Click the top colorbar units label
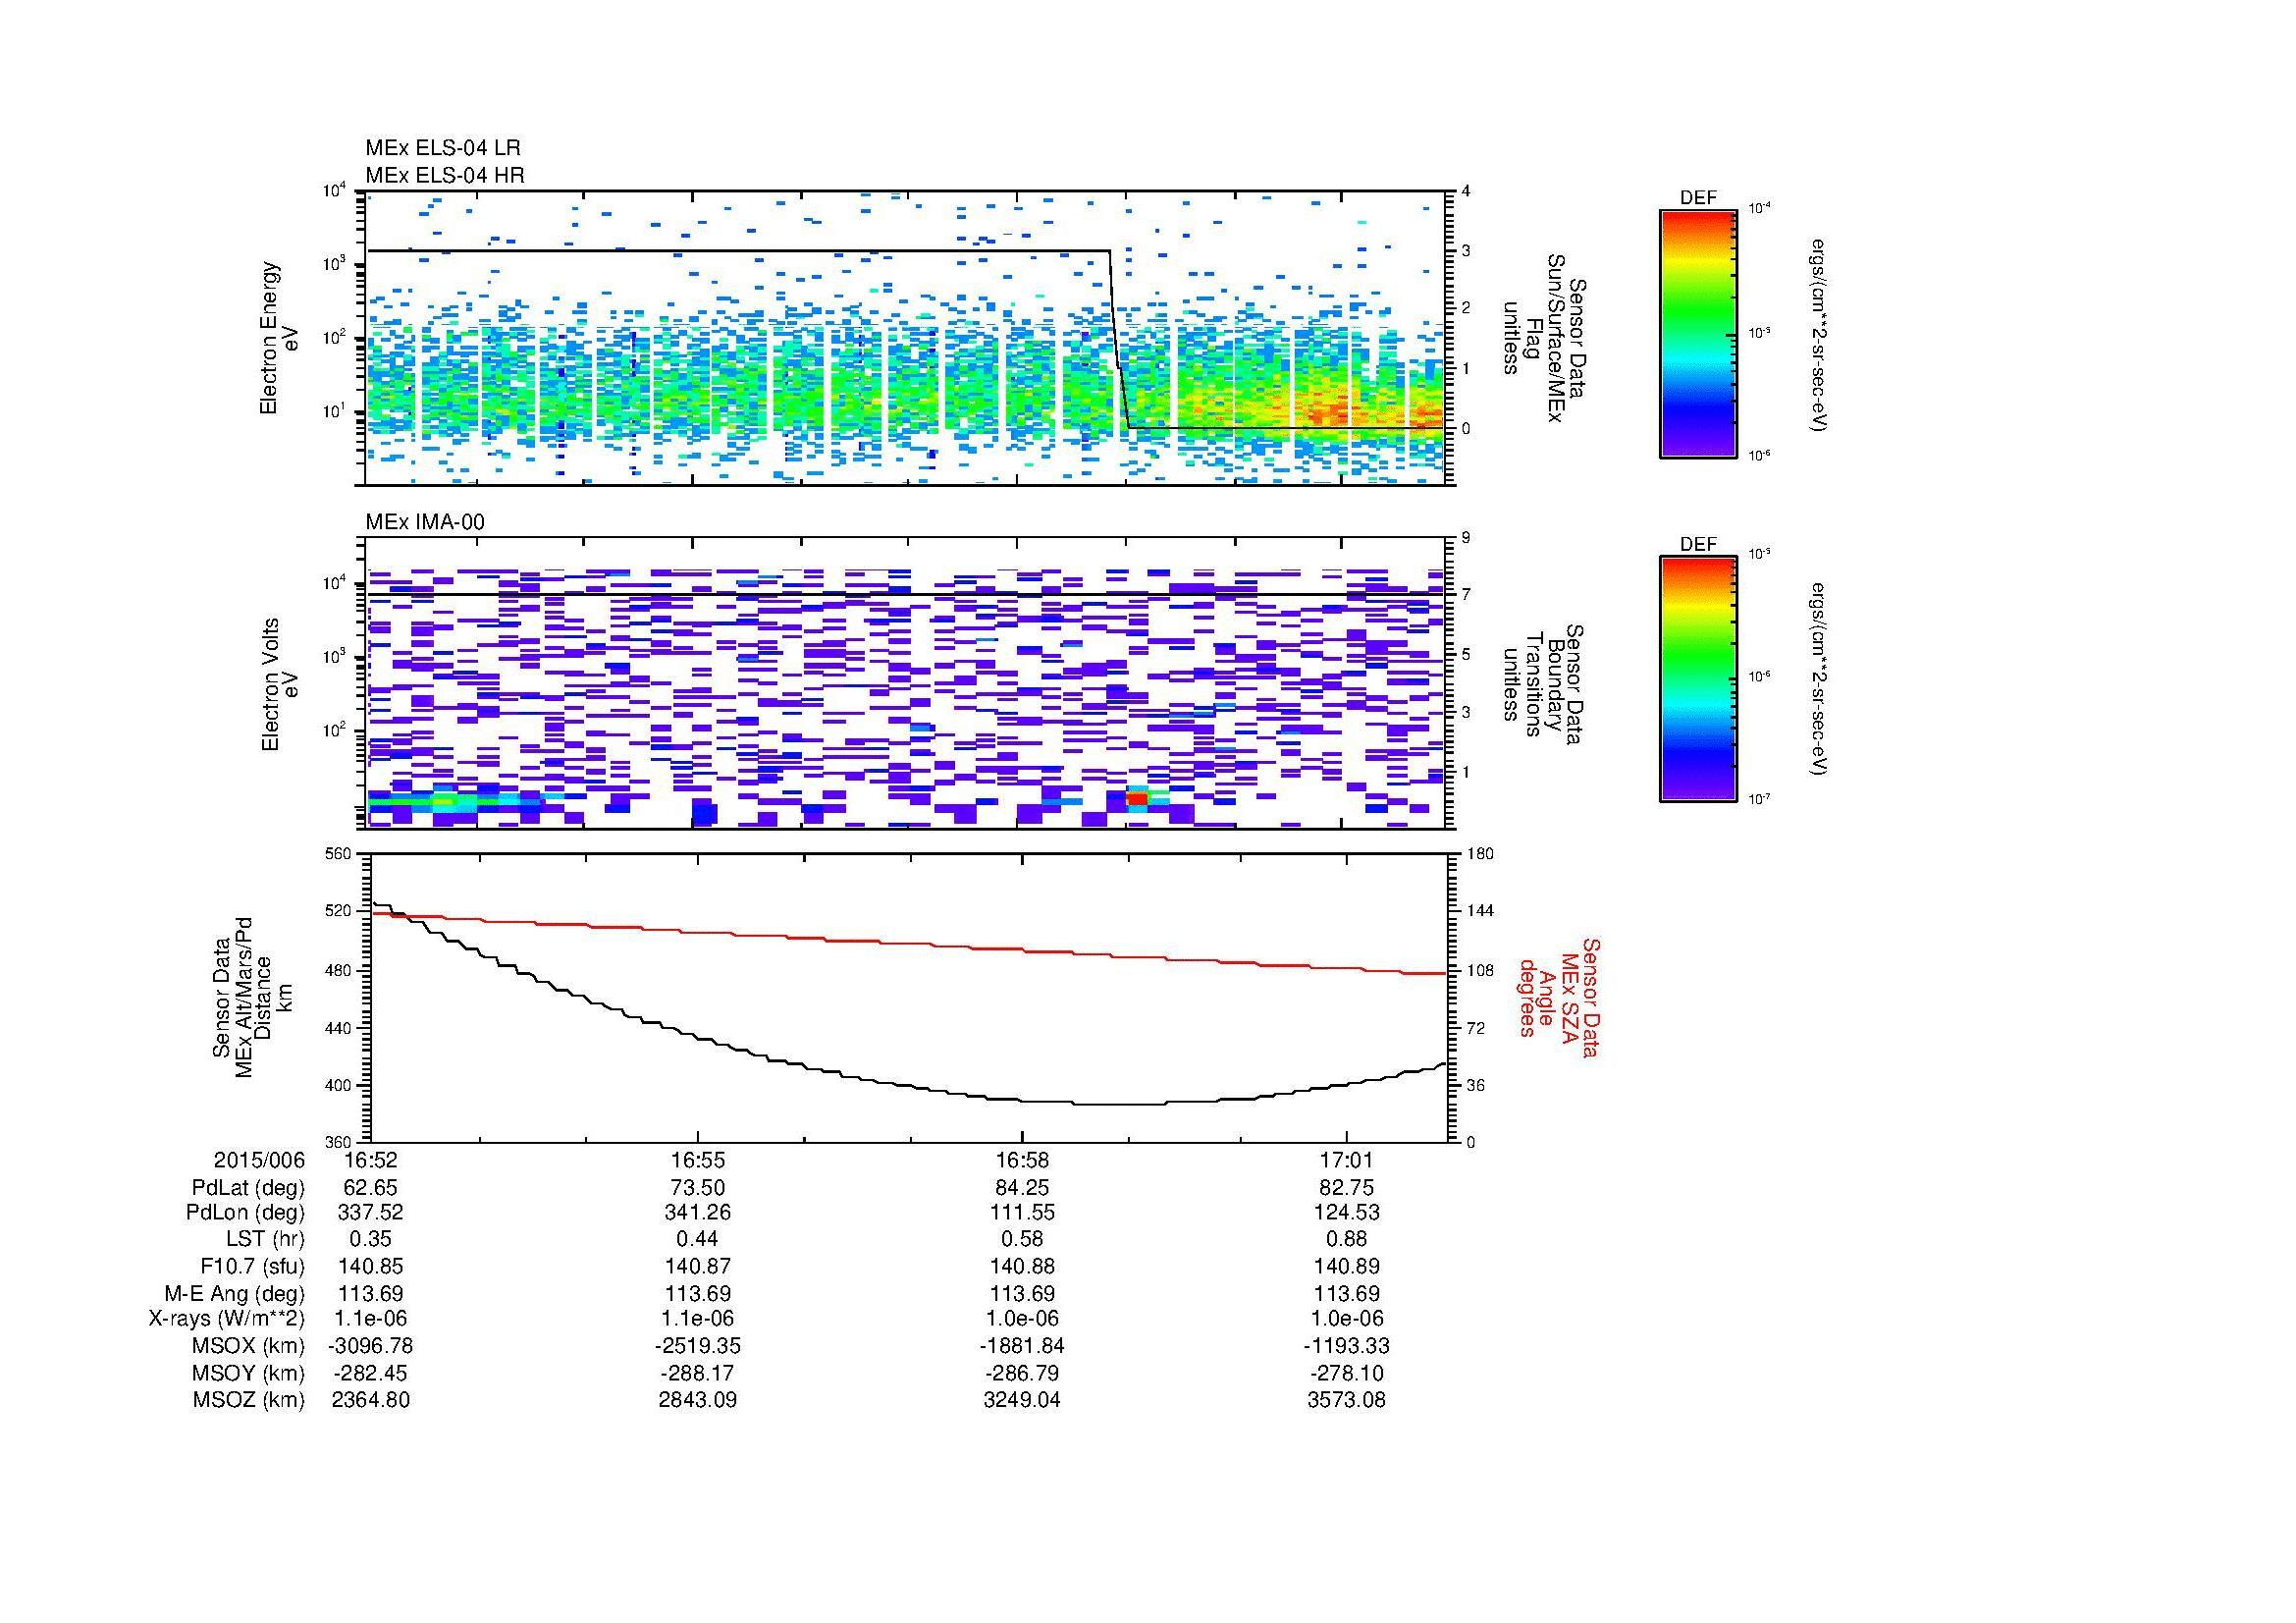 pos(1821,334)
